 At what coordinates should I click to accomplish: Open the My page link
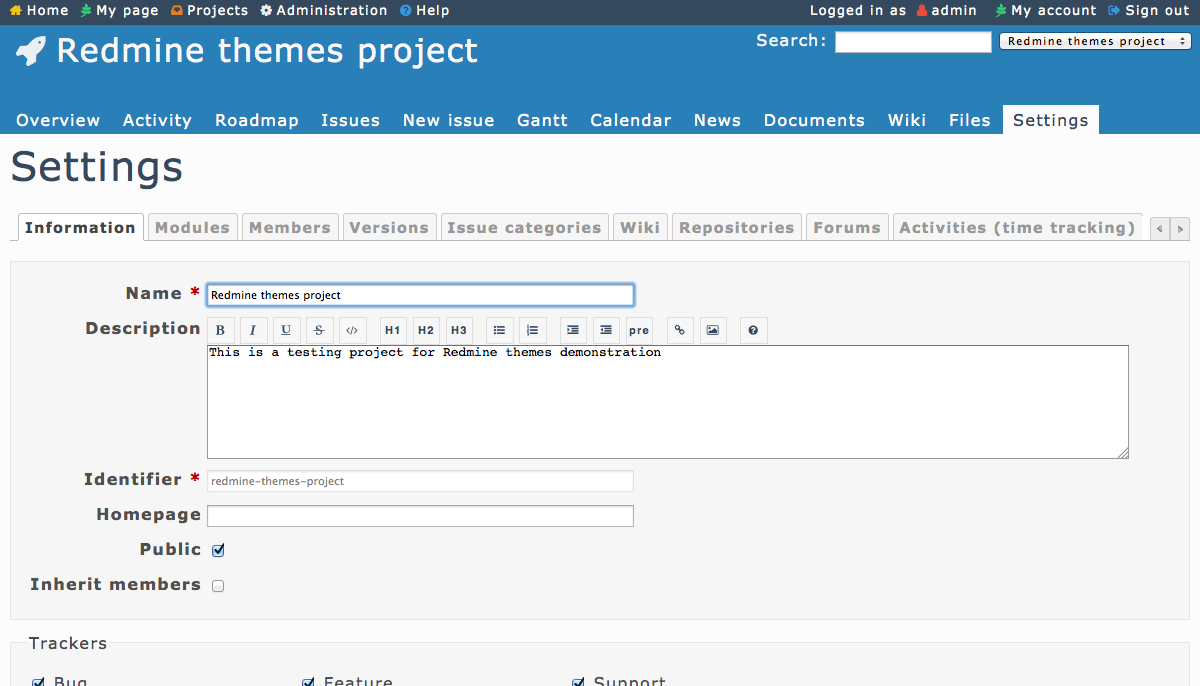pyautogui.click(x=119, y=10)
